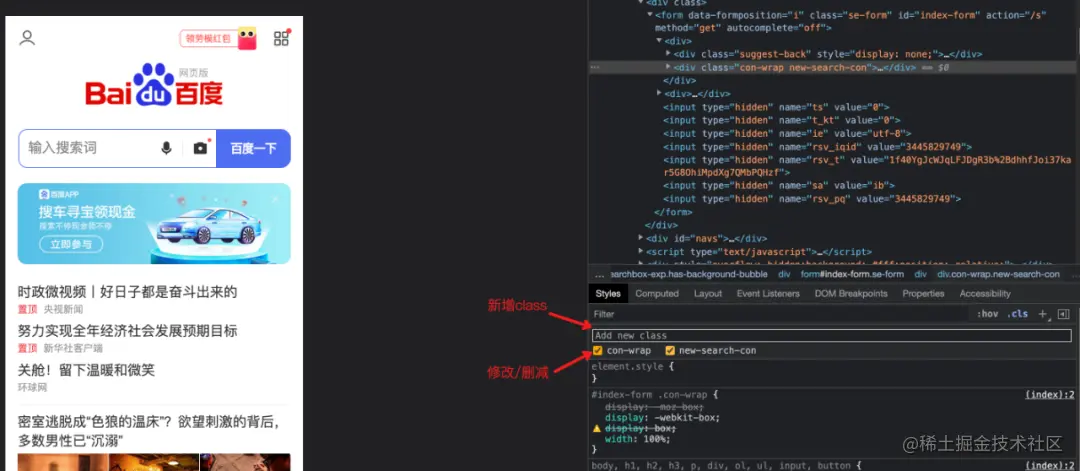This screenshot has width=1080, height=471.
Task: Collapse the form#index-form node
Action: (650, 14)
